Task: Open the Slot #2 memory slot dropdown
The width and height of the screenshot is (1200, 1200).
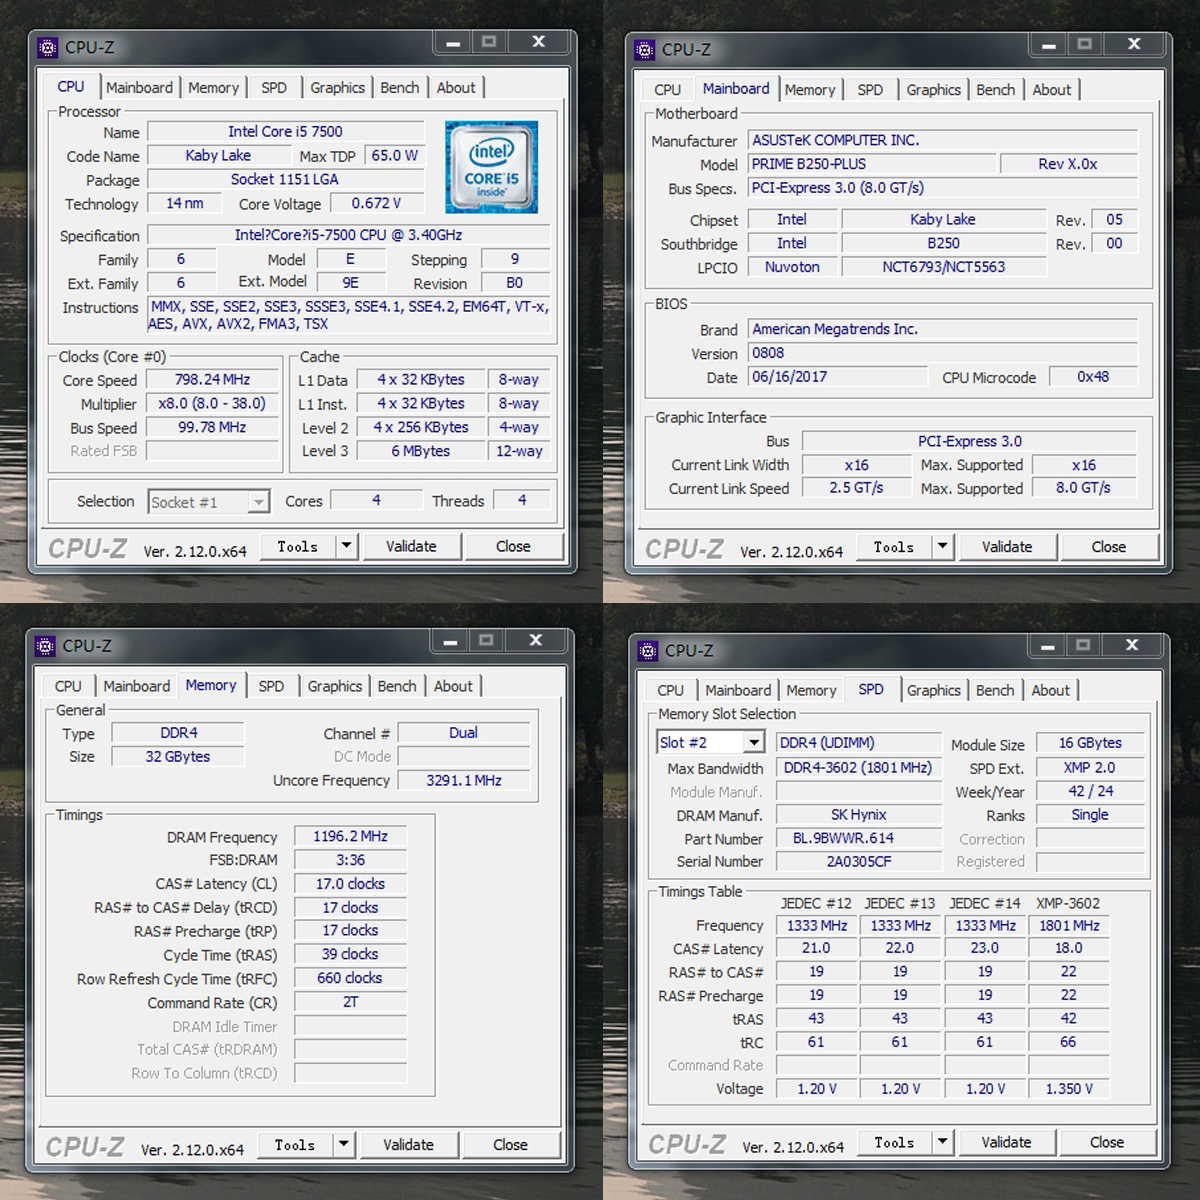Action: click(x=754, y=743)
